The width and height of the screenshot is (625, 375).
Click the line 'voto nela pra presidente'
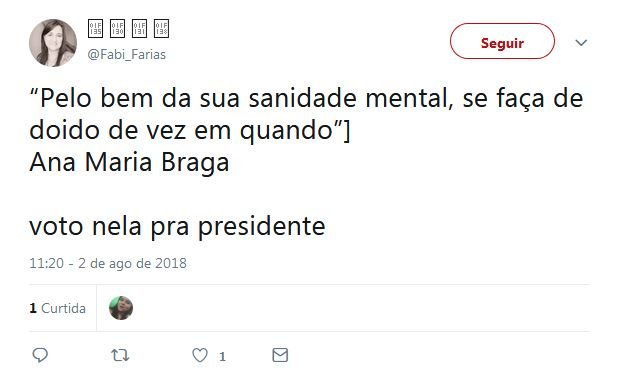coord(177,226)
